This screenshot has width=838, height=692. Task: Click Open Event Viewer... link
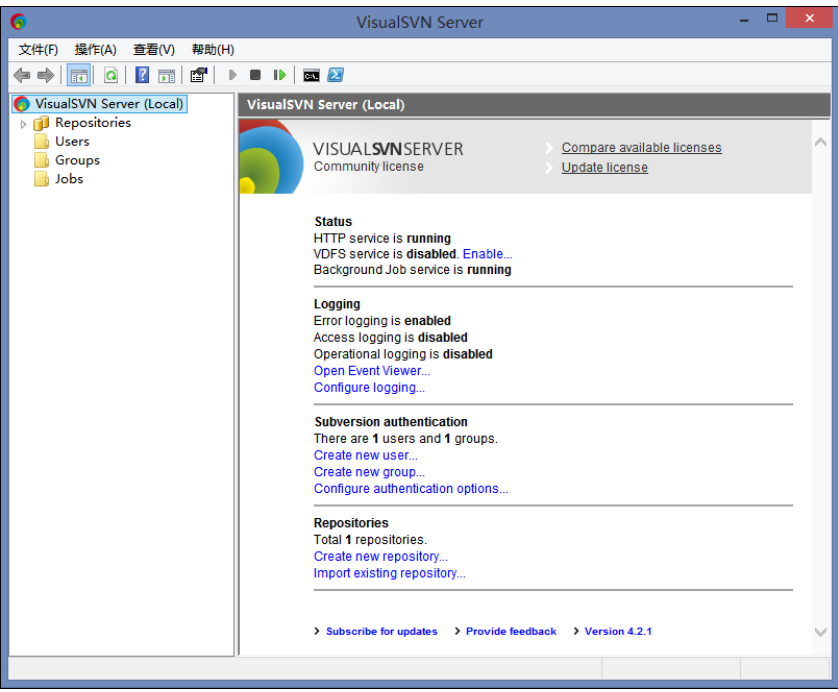[x=372, y=371]
